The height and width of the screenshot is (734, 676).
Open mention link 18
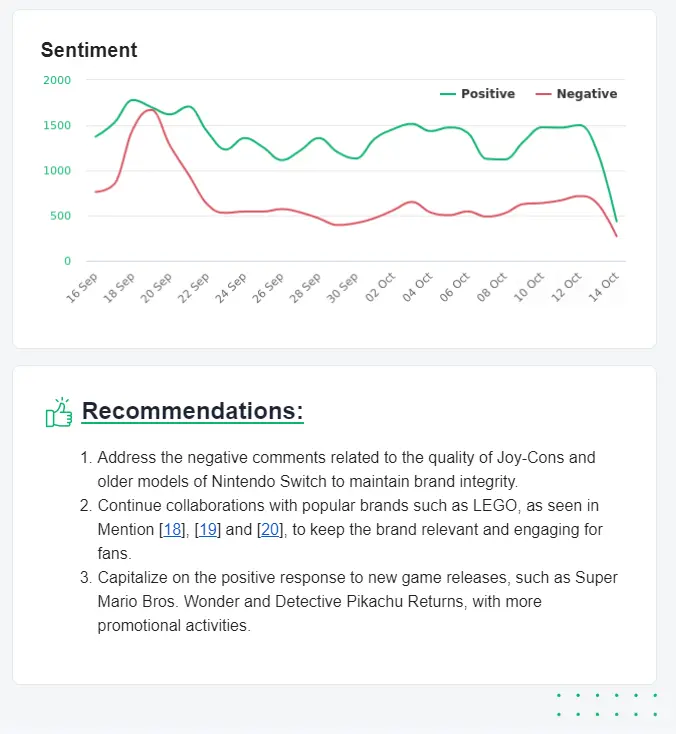coord(173,529)
